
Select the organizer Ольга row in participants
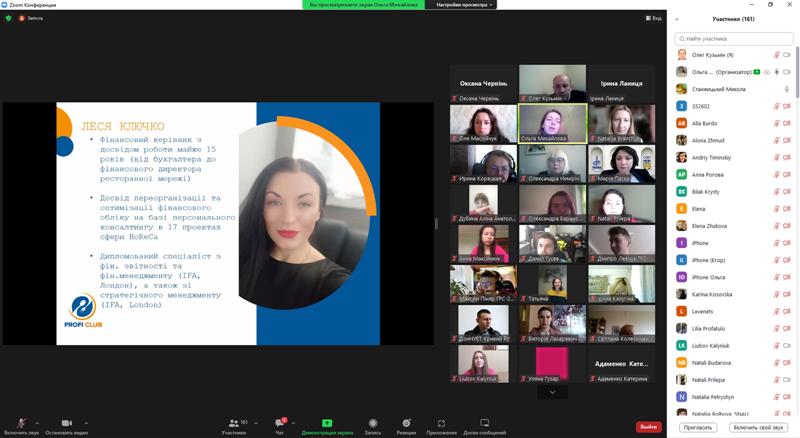[x=734, y=72]
